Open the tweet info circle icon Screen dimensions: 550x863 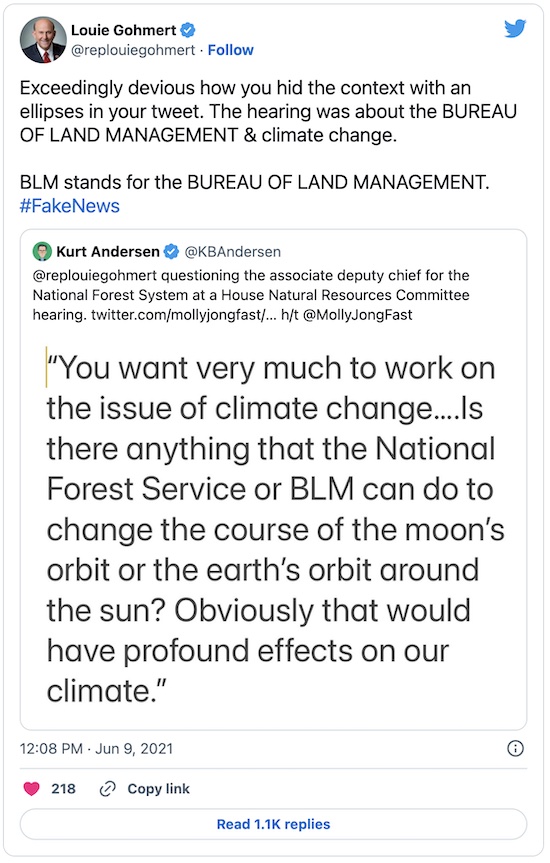tap(515, 749)
